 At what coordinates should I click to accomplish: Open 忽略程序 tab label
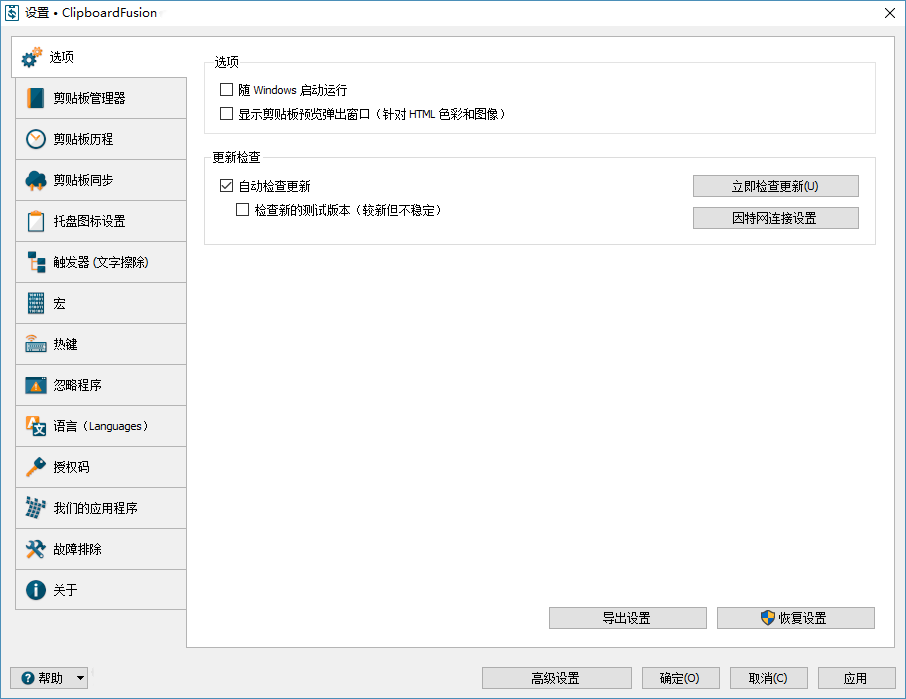[77, 385]
